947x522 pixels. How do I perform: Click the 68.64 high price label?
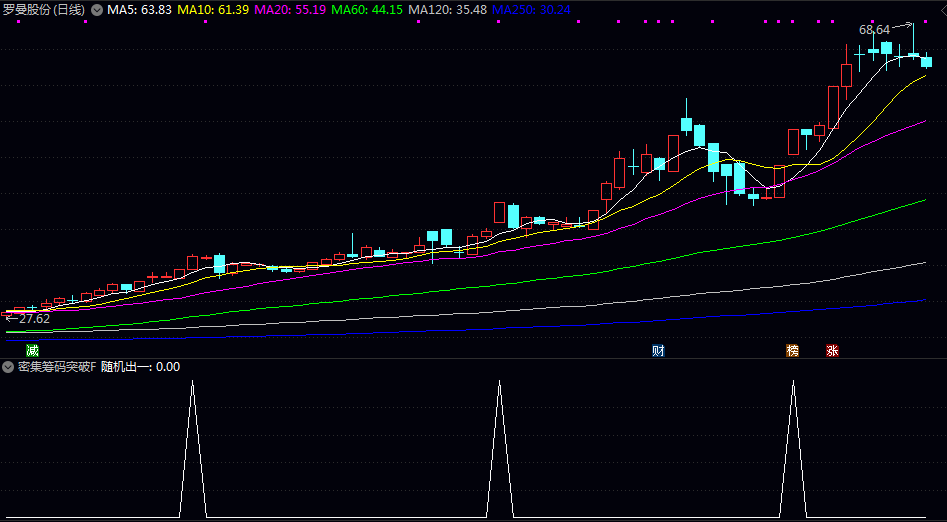874,30
